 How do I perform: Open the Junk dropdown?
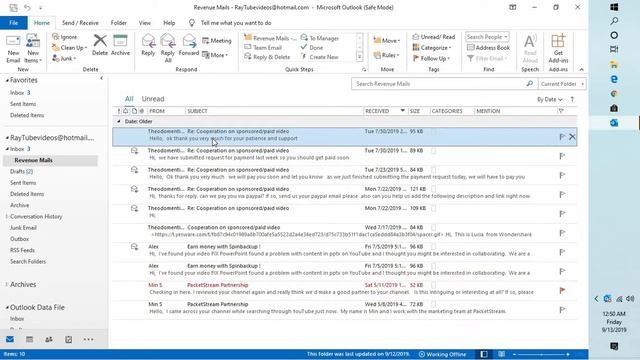pyautogui.click(x=64, y=58)
